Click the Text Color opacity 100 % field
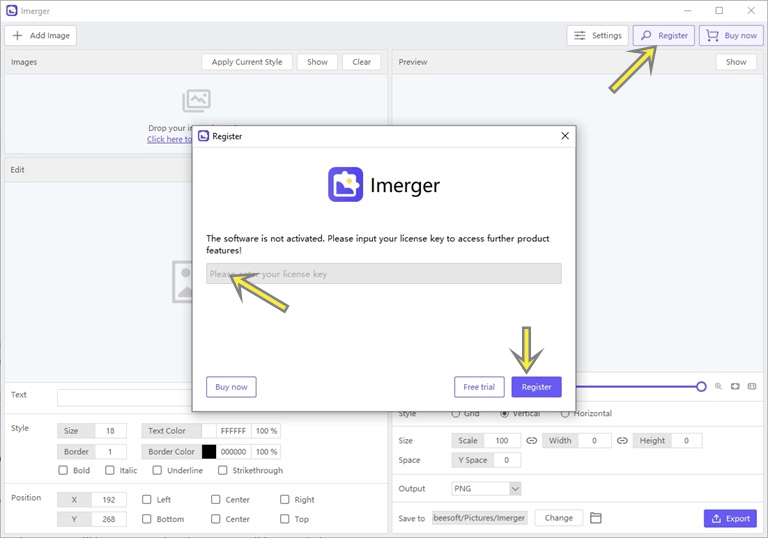This screenshot has width=768, height=538. click(x=266, y=431)
